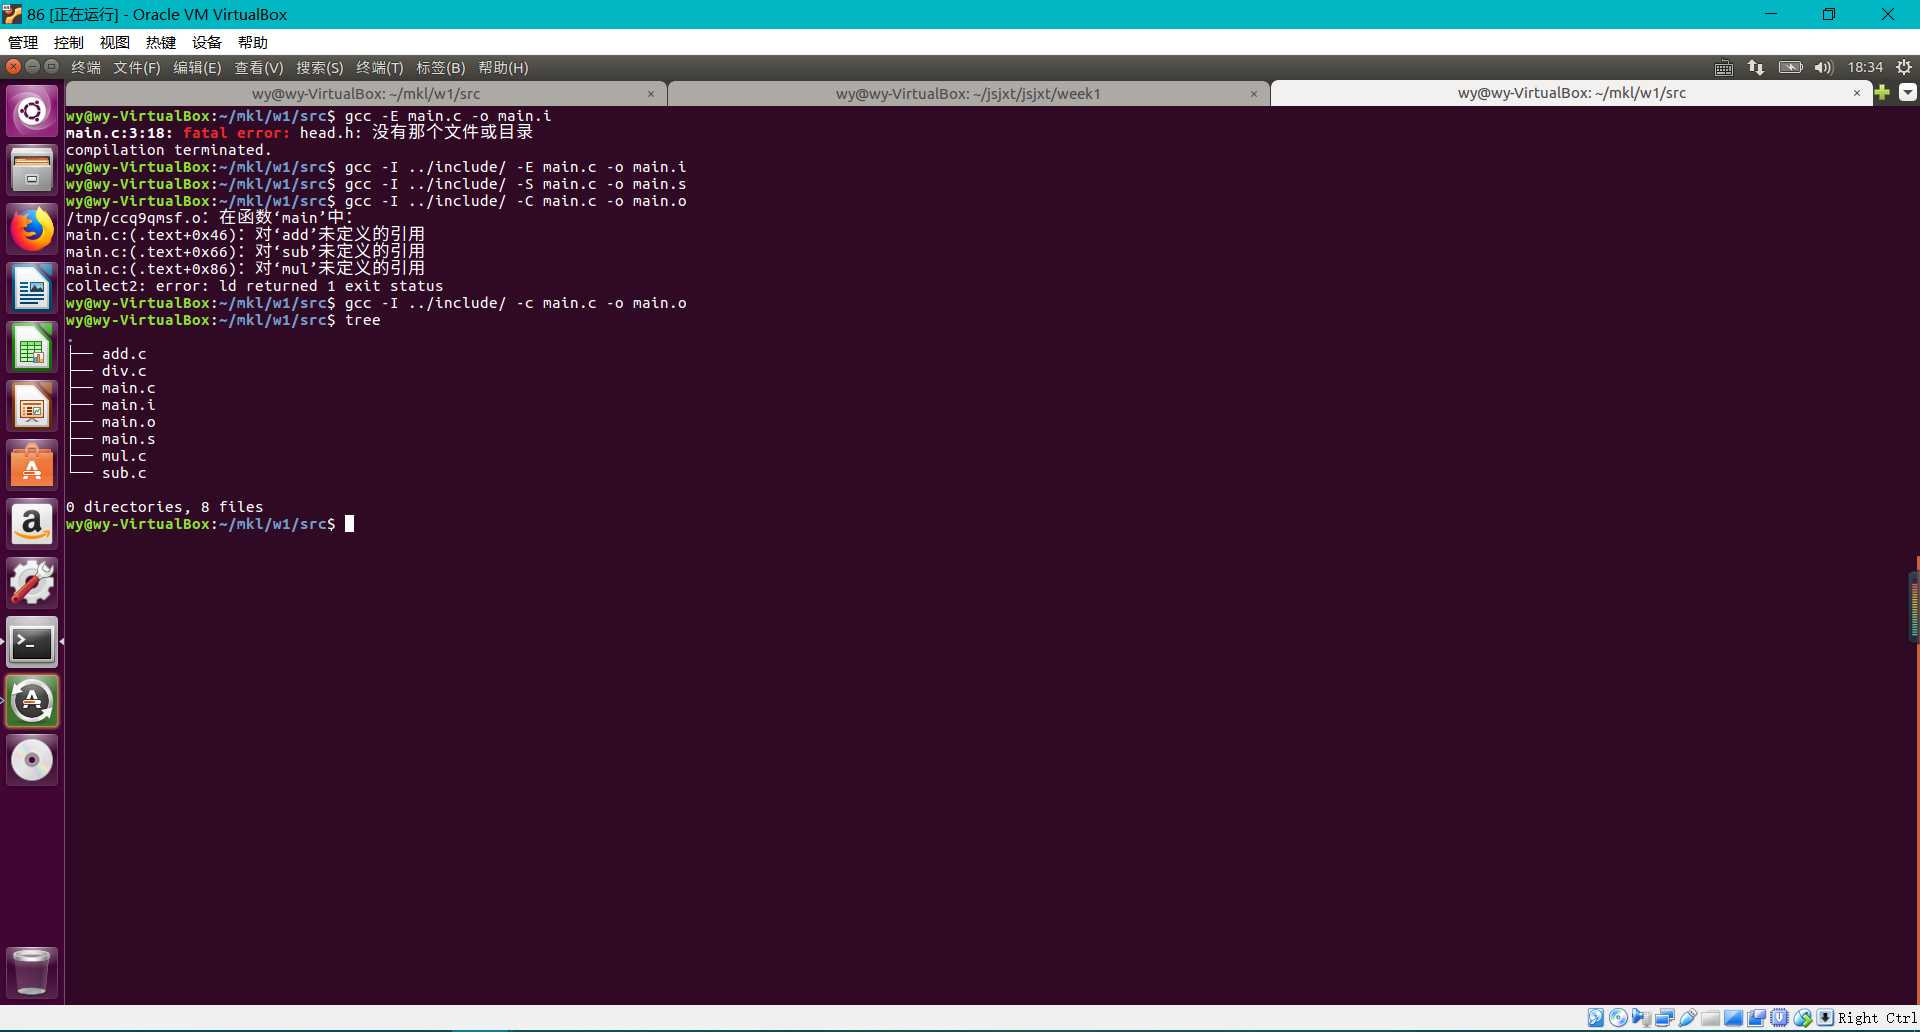Open terminal 查看(V) menu

[259, 67]
